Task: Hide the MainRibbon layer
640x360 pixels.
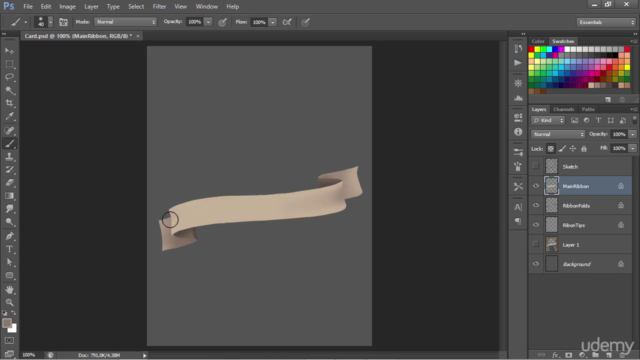Action: 536,186
